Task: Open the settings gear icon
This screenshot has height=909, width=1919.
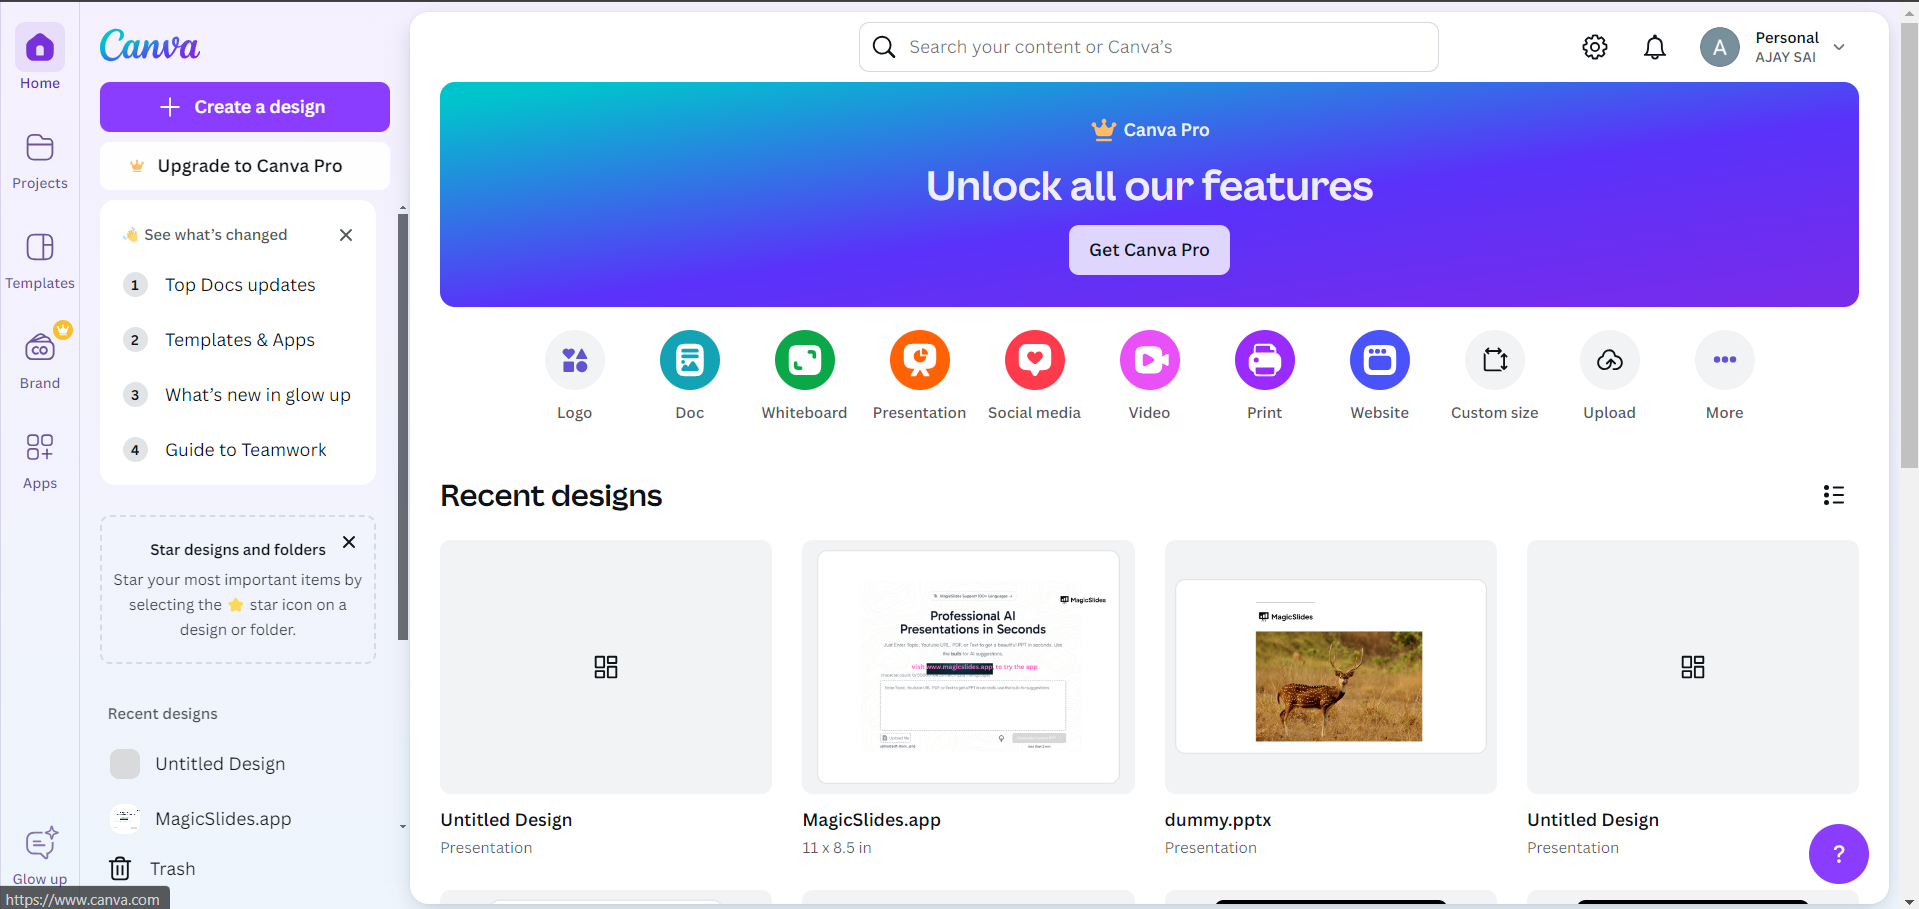Action: tap(1595, 47)
